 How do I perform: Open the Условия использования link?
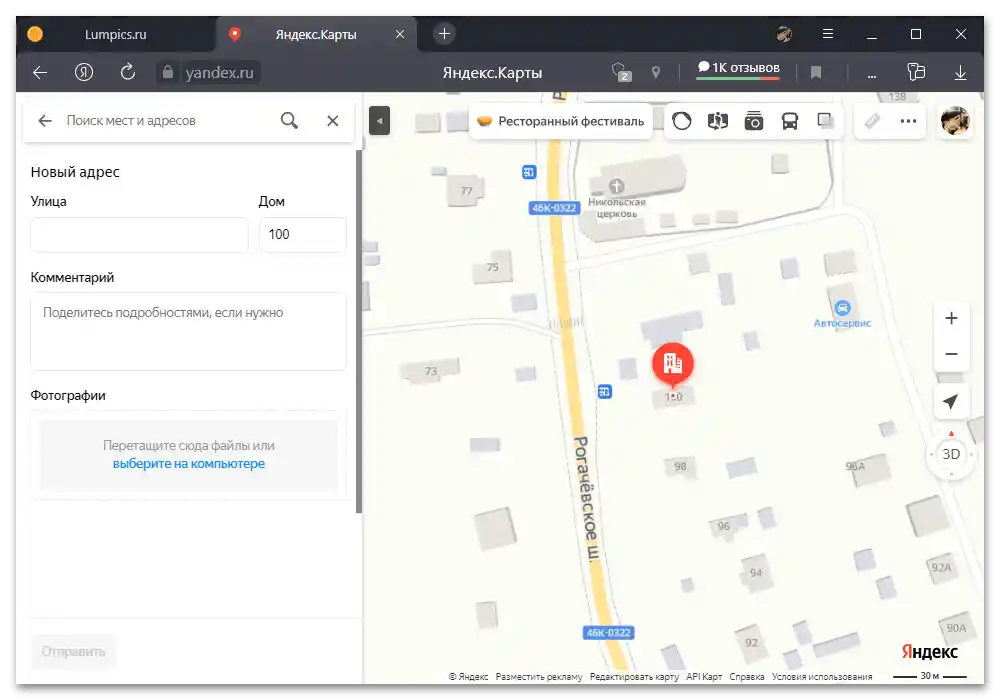tap(822, 676)
